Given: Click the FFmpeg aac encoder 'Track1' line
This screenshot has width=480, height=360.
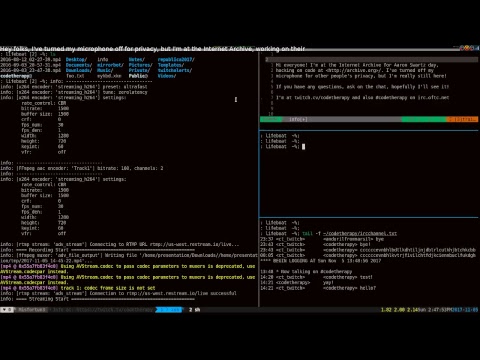Looking at the screenshot, I should pos(82,168).
